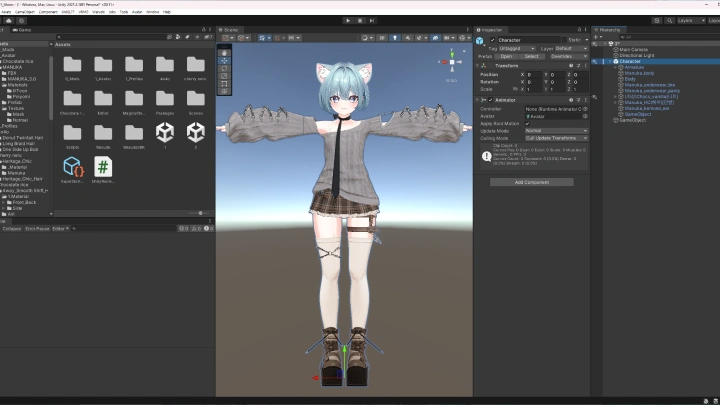
Task: Open the Animator component preset icon
Action: click(x=579, y=100)
